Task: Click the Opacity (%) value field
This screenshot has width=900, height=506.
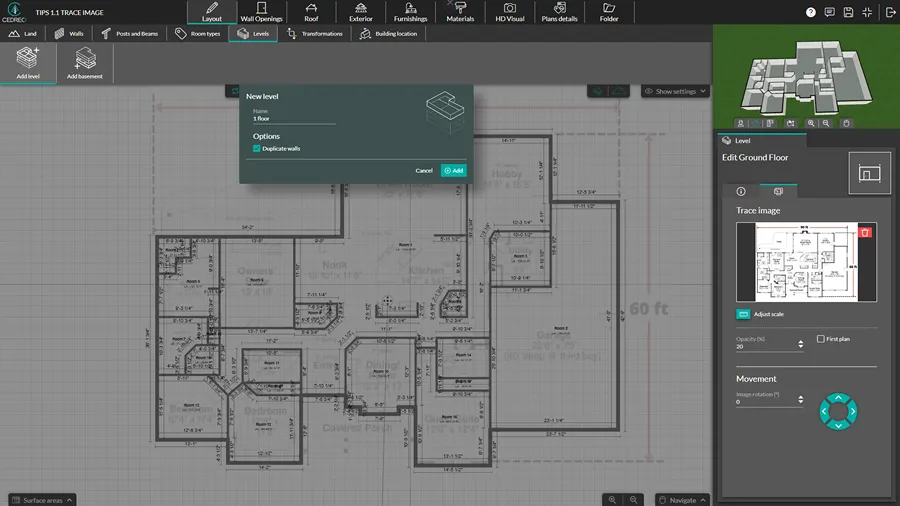Action: click(766, 347)
